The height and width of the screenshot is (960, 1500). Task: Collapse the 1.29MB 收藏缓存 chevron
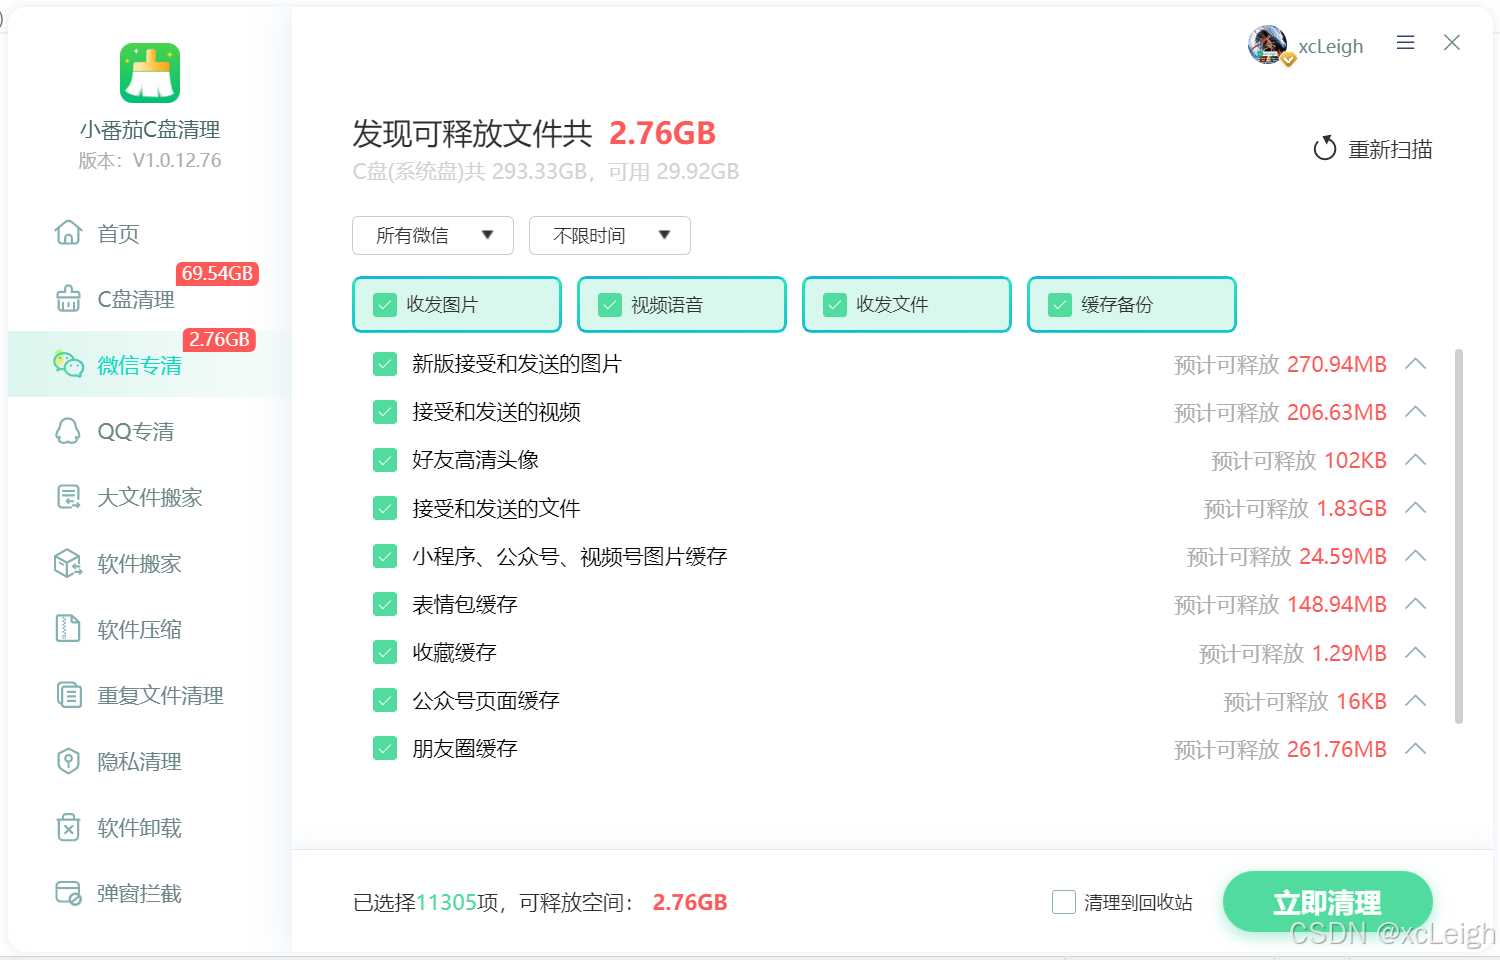(x=1415, y=652)
